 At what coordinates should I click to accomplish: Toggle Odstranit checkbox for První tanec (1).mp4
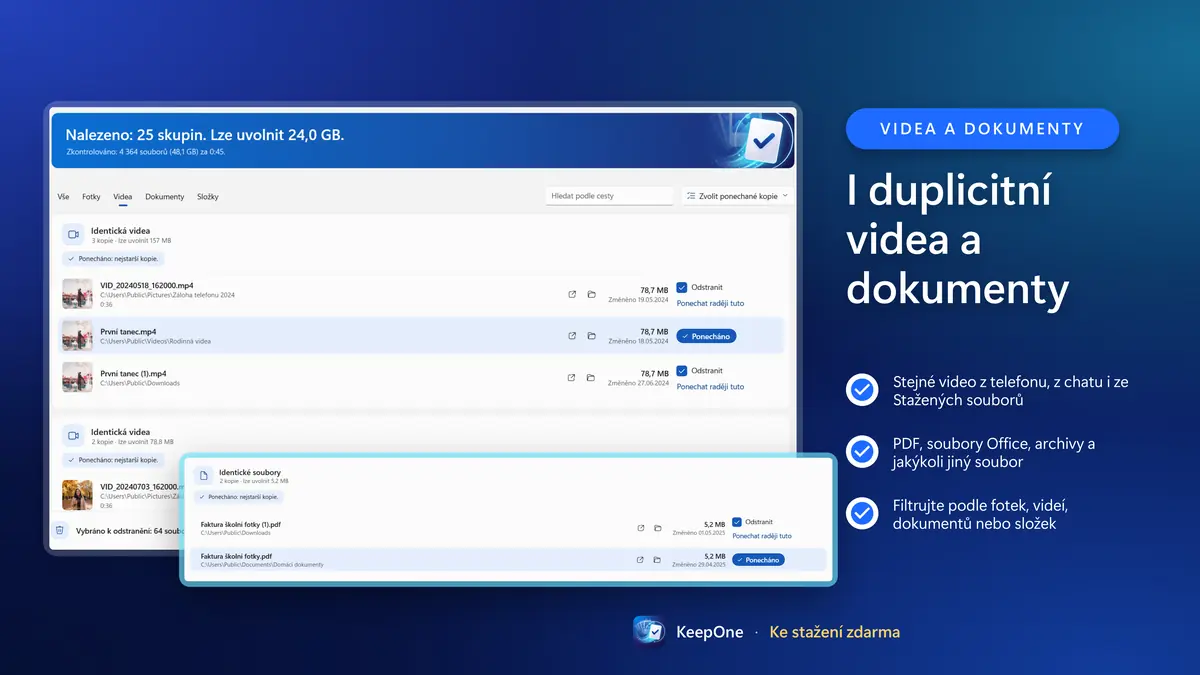[x=682, y=371]
